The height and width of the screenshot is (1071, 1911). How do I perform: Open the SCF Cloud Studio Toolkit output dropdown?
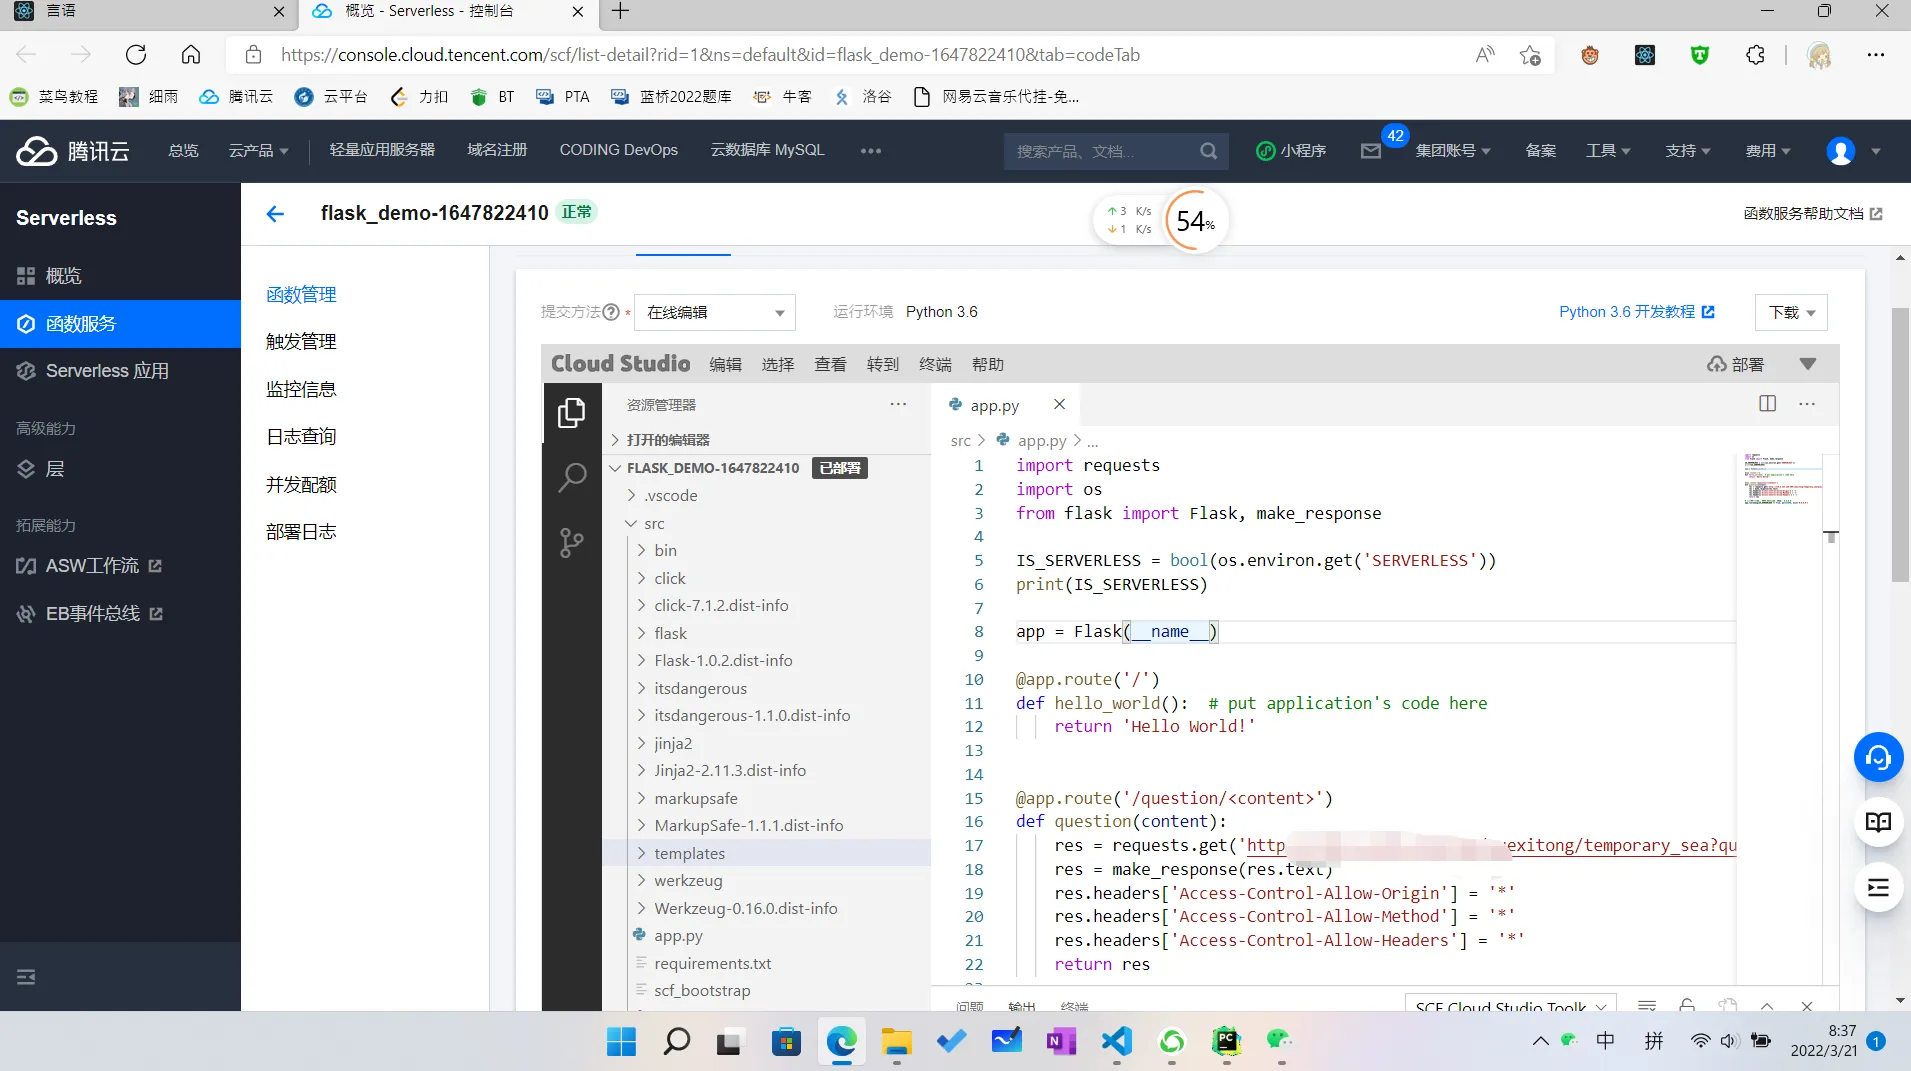[1510, 1004]
